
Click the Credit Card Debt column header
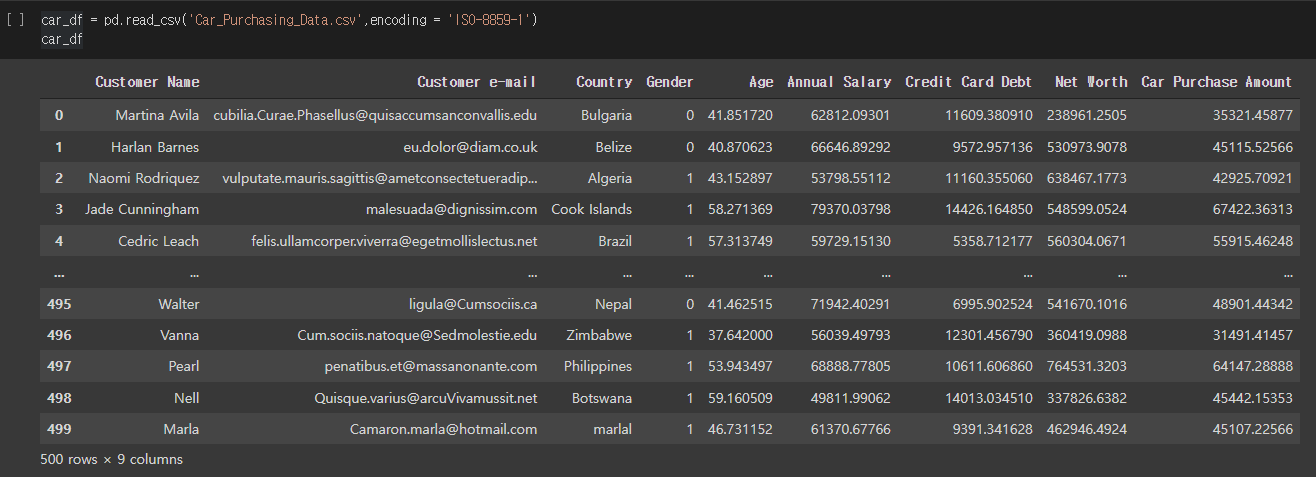click(969, 82)
